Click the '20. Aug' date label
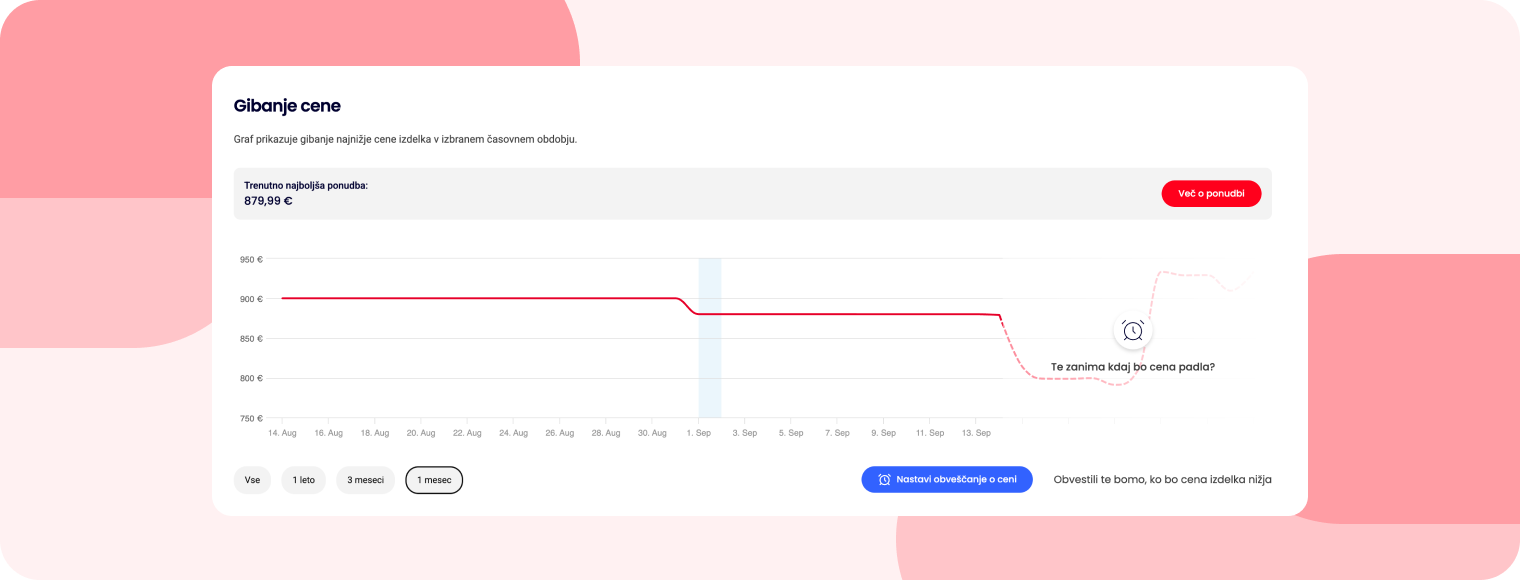 pyautogui.click(x=420, y=433)
